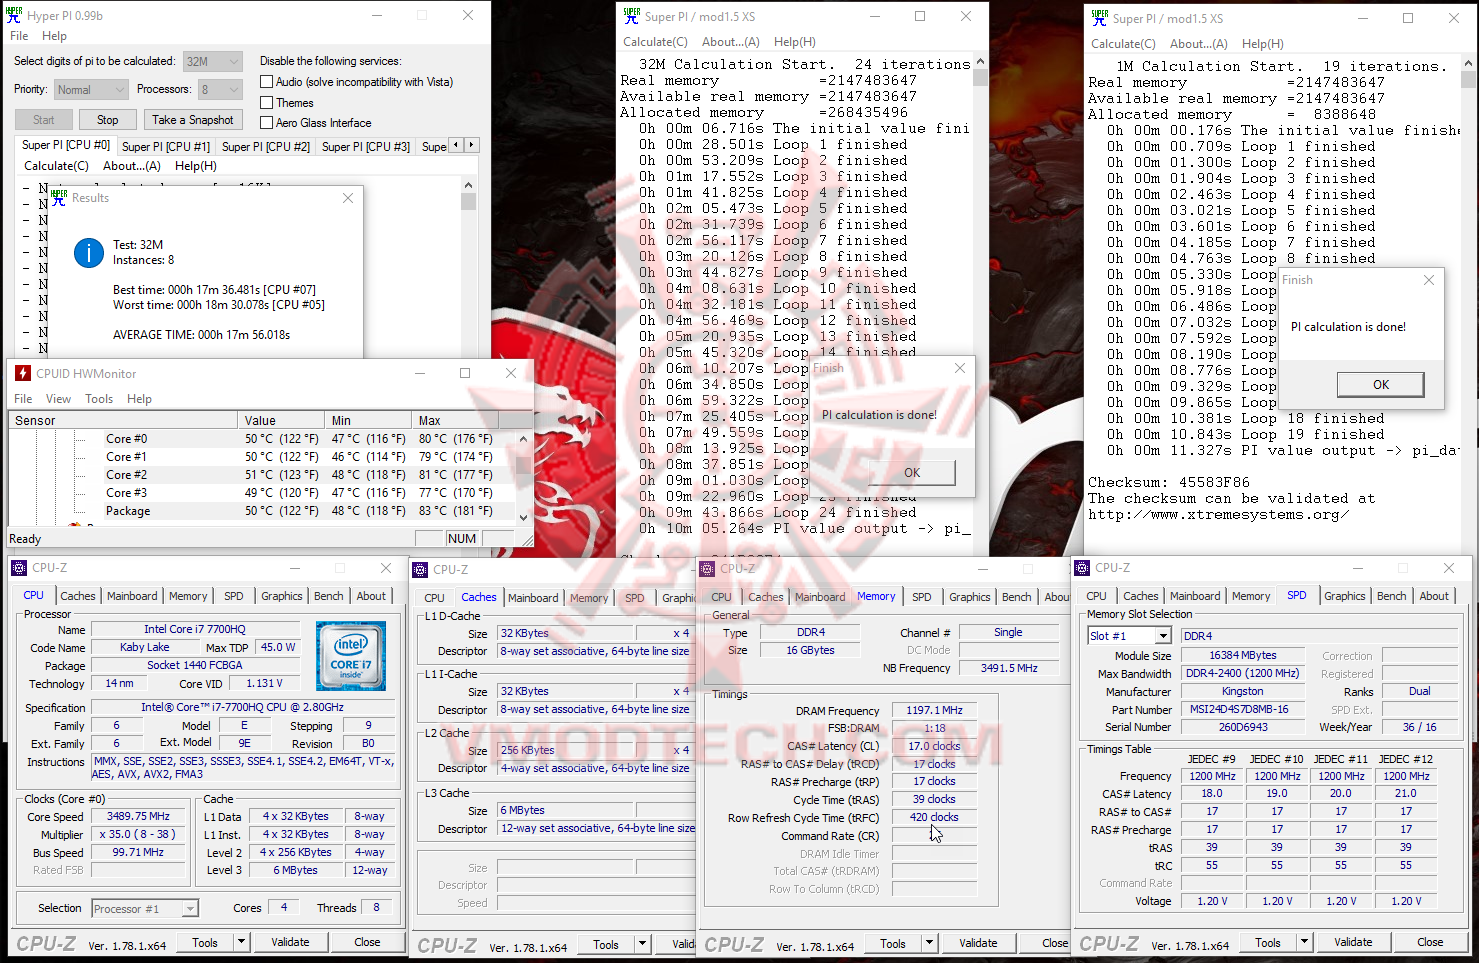1479x963 pixels.
Task: Click the 32M Super PI window title icon
Action: point(631,16)
